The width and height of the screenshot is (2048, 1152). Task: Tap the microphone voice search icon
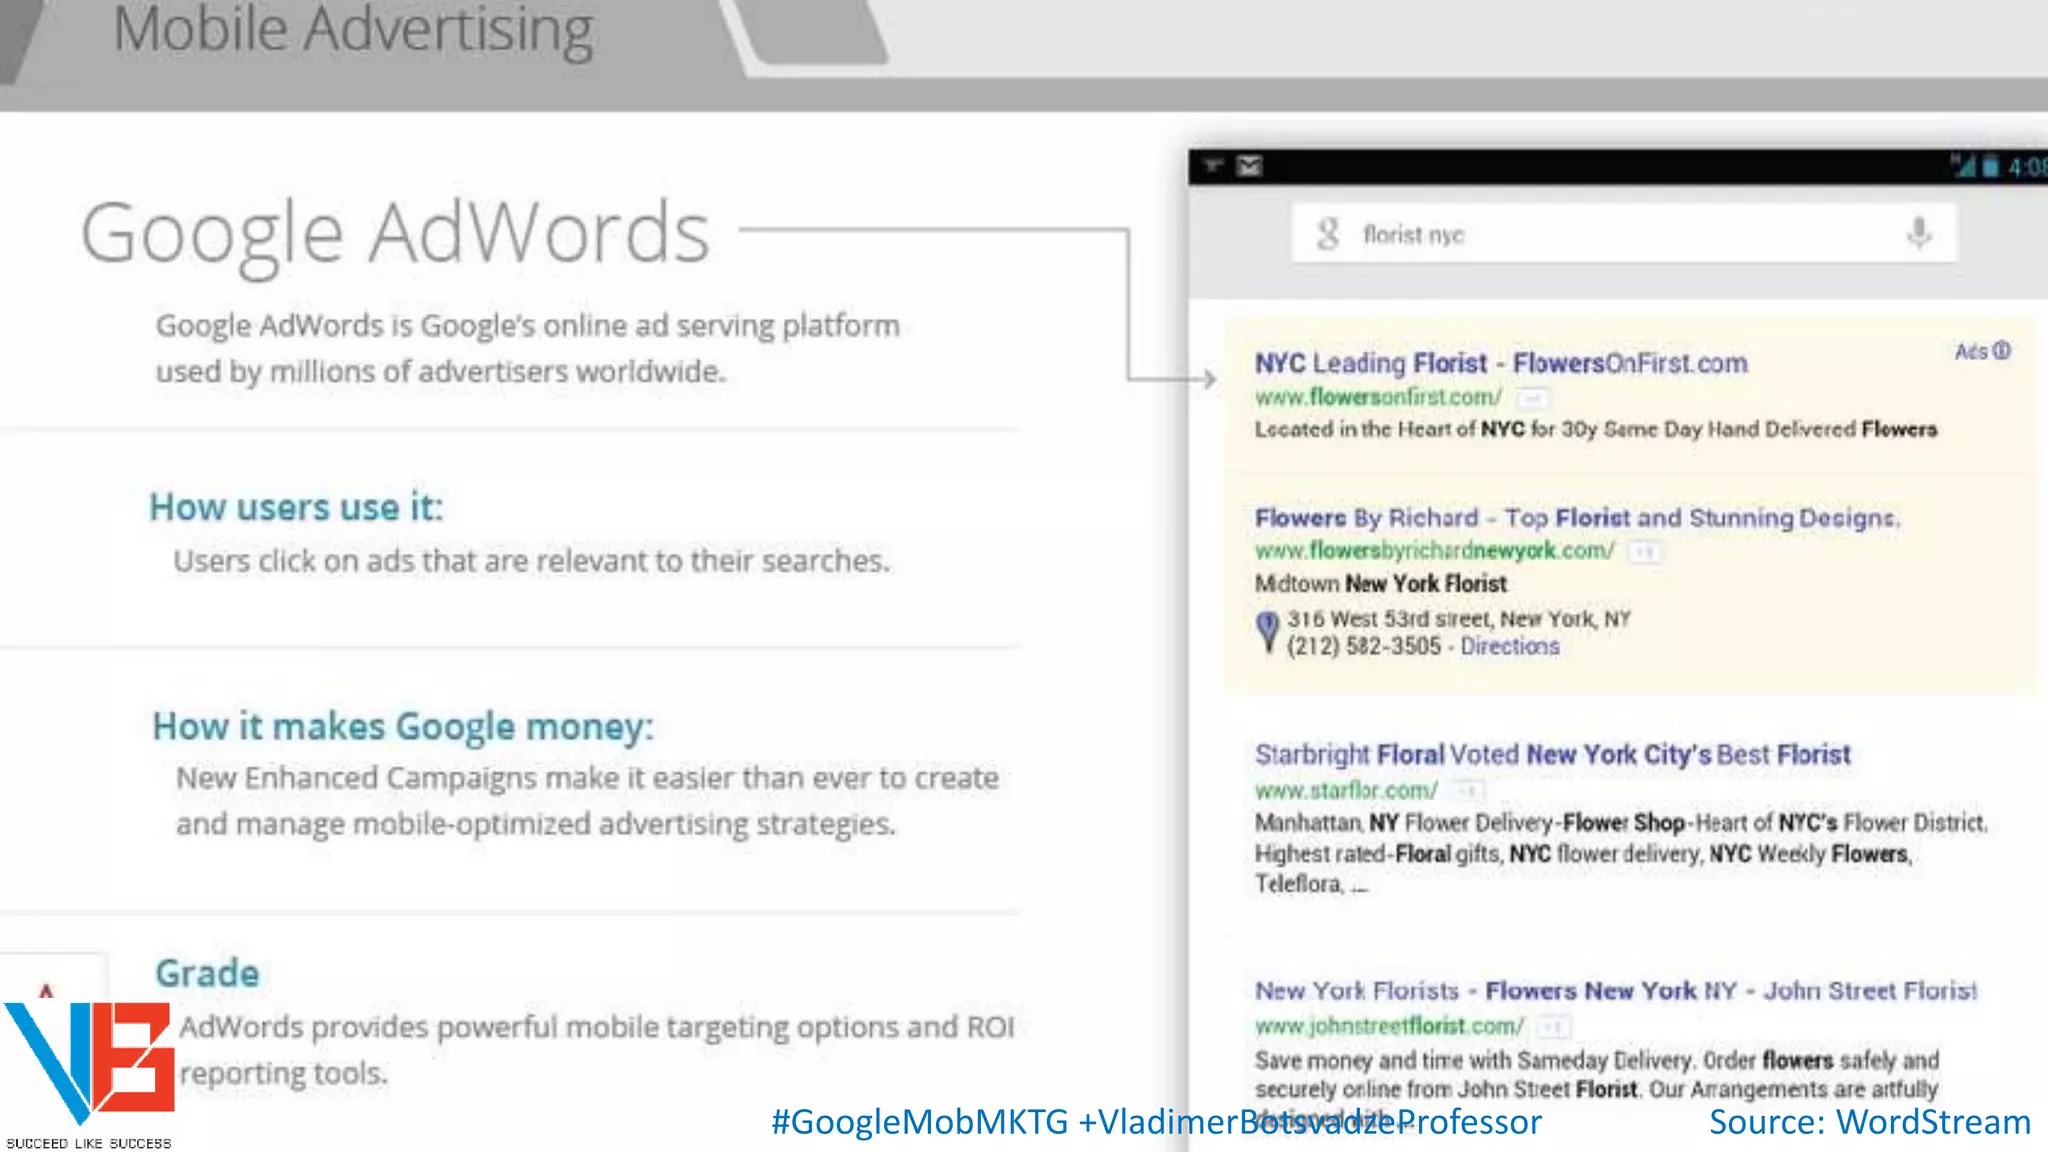pos(1918,233)
